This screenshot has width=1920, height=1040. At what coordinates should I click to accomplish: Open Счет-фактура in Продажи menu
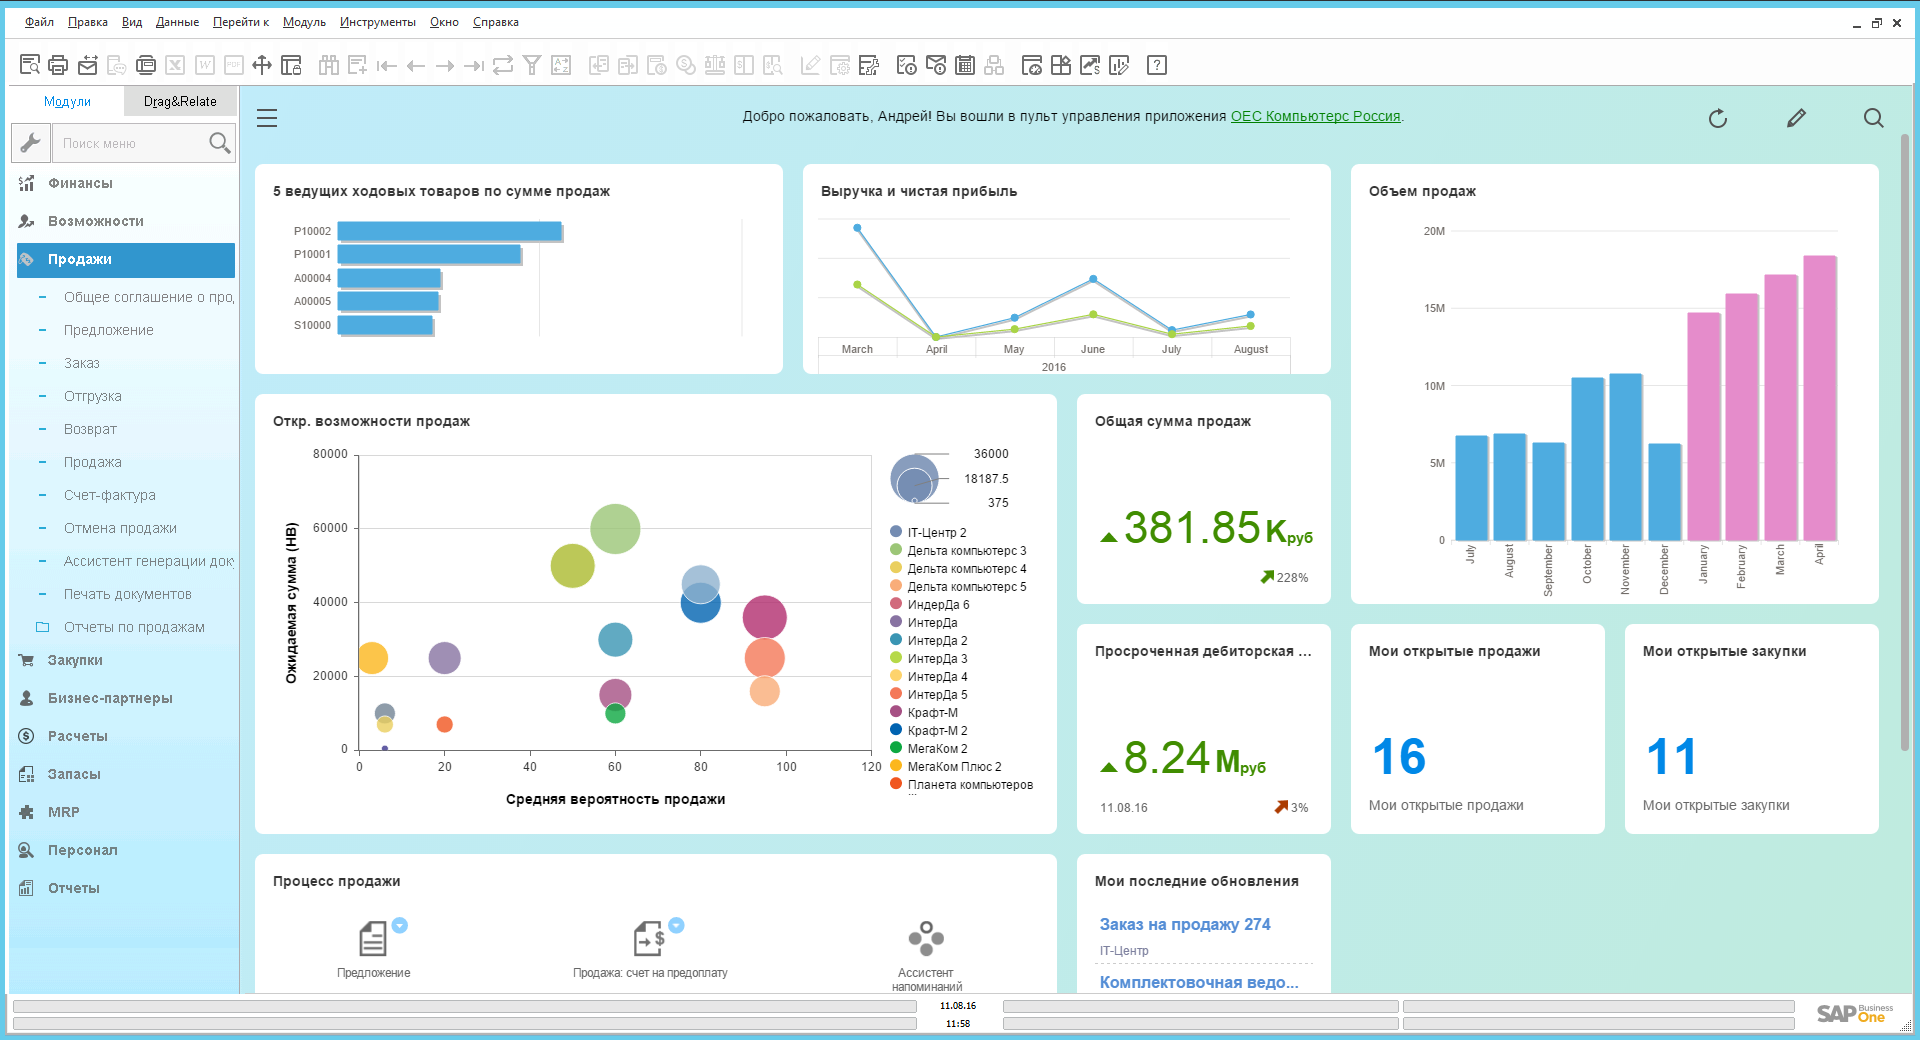(110, 495)
